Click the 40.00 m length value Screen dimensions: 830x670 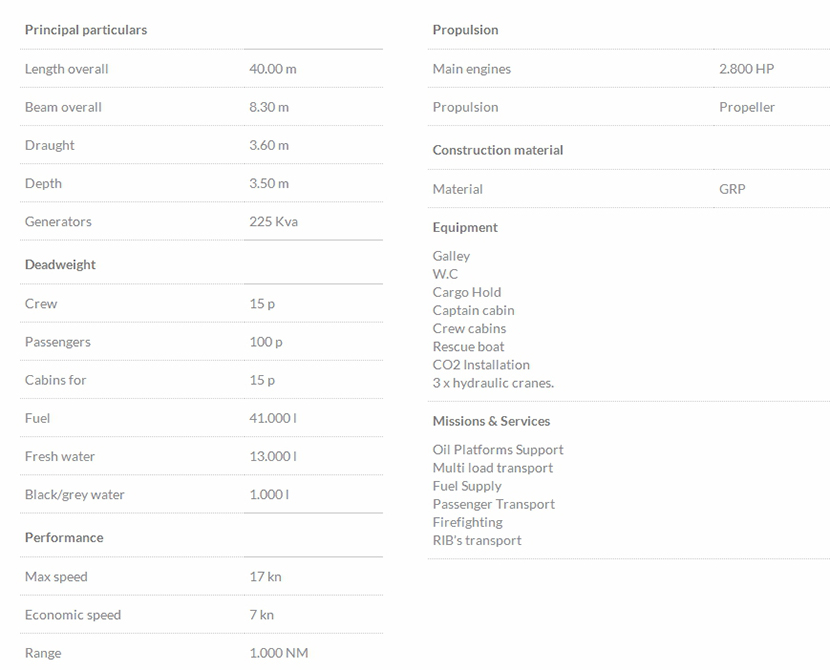(273, 69)
